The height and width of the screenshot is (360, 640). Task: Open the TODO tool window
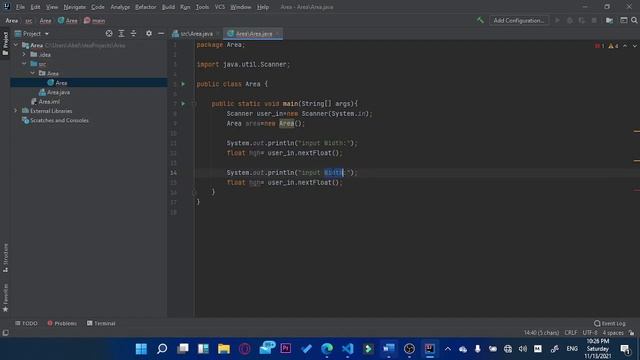[26, 323]
